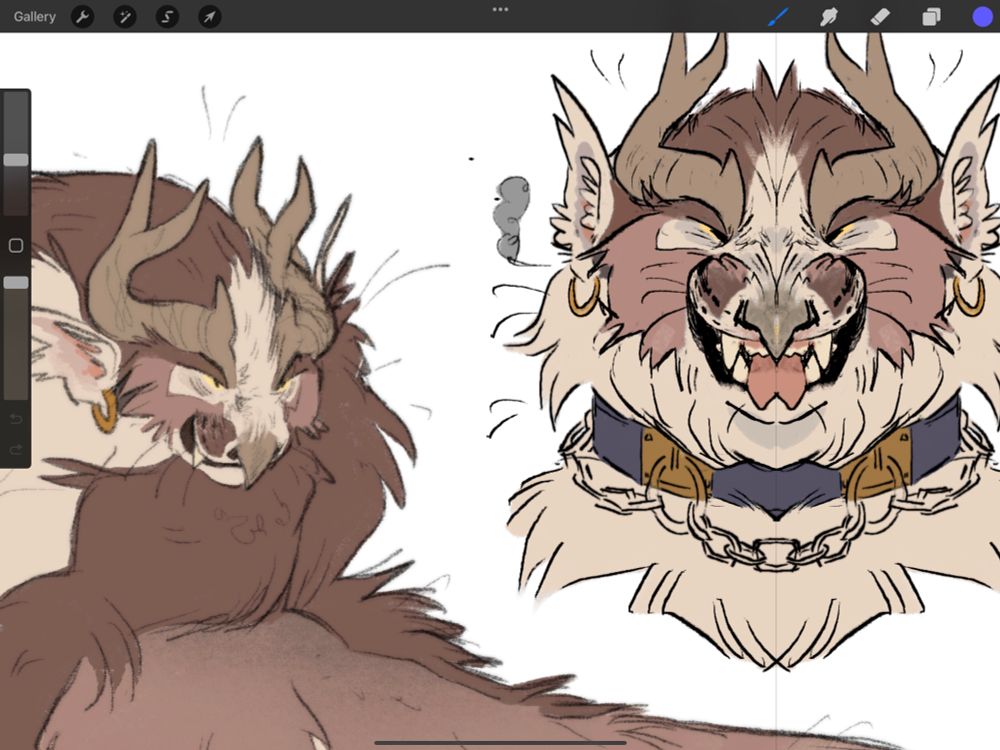Tap the redo arrow in the sidebar

(15, 450)
